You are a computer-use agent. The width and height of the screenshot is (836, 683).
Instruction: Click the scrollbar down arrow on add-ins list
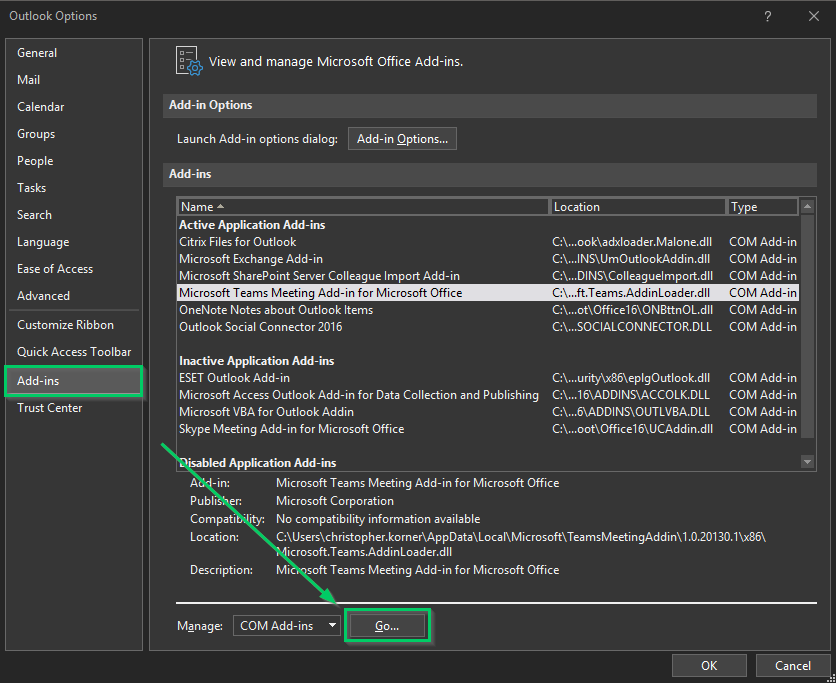(x=807, y=461)
